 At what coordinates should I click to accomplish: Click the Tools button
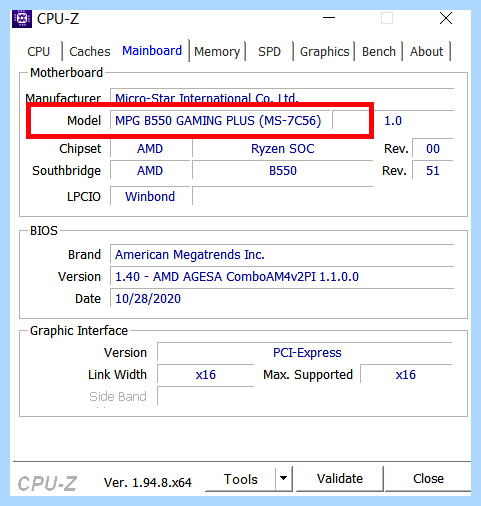tap(241, 479)
